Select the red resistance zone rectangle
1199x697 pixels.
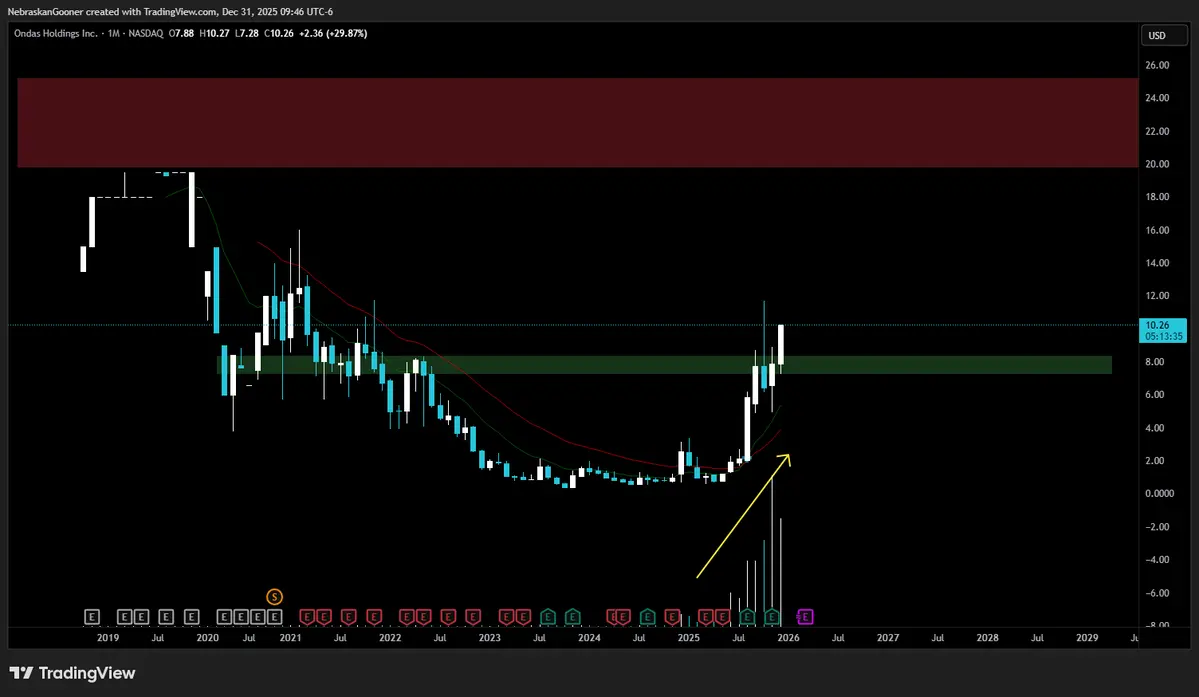(x=577, y=122)
